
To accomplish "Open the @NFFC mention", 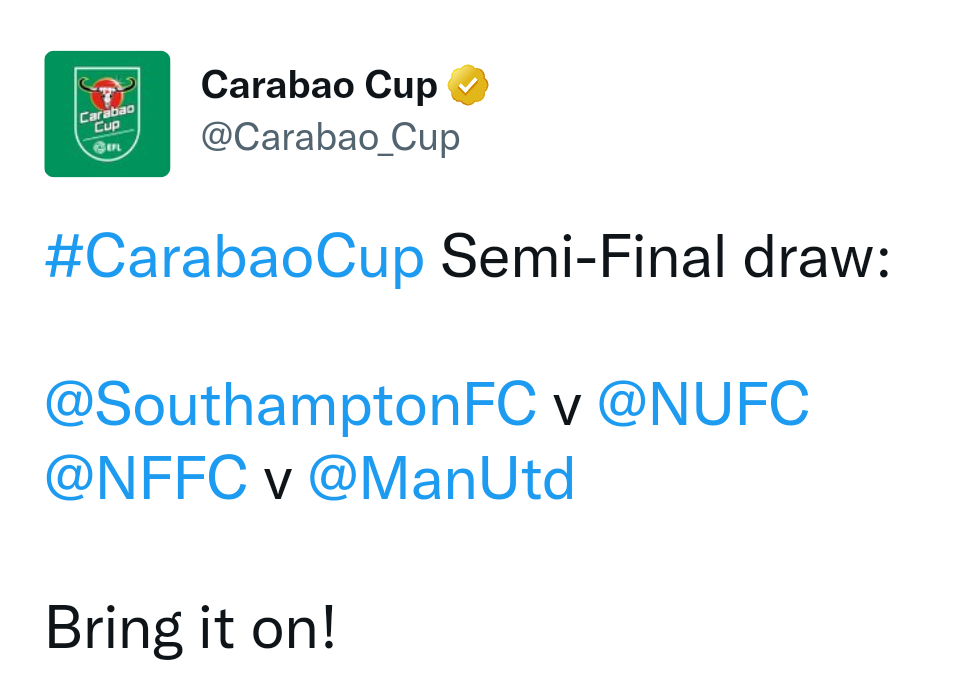I will pos(146,477).
